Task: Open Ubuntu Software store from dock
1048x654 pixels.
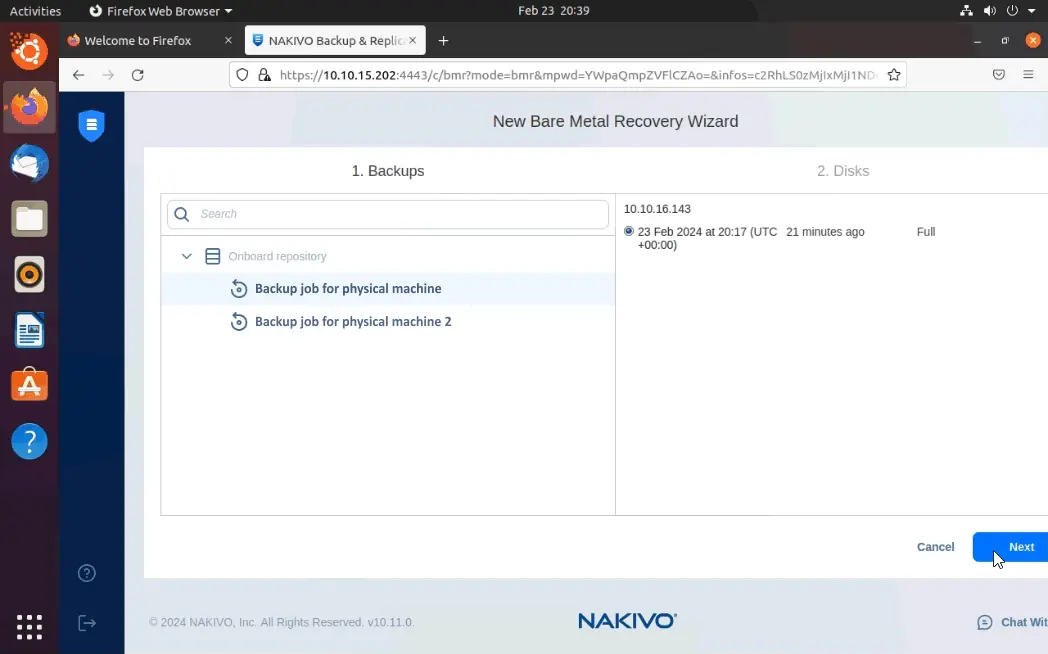Action: (29, 385)
